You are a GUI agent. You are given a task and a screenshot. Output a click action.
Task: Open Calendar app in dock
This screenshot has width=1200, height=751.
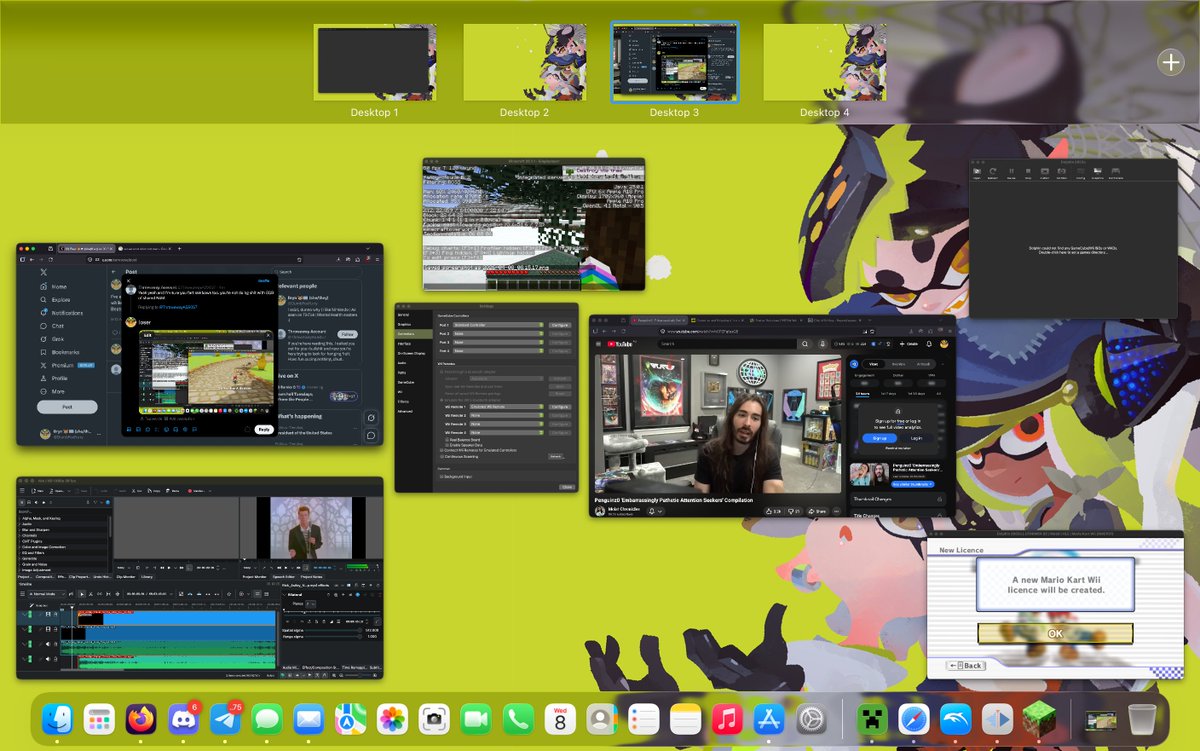(561, 720)
